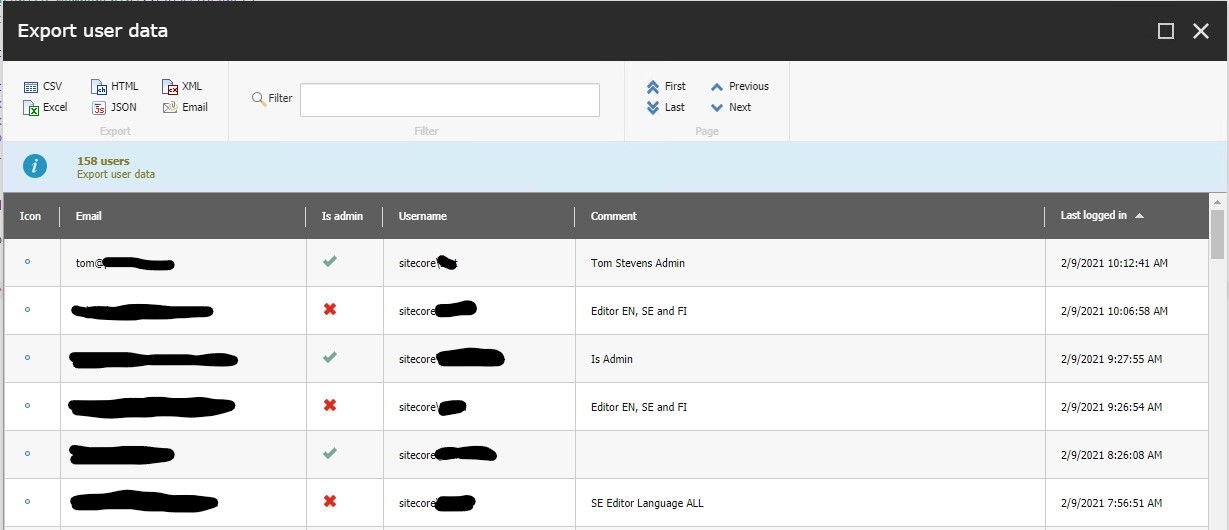Screen dimensions: 1229x530
Task: Click the magnifier Filter icon
Action: [259, 99]
